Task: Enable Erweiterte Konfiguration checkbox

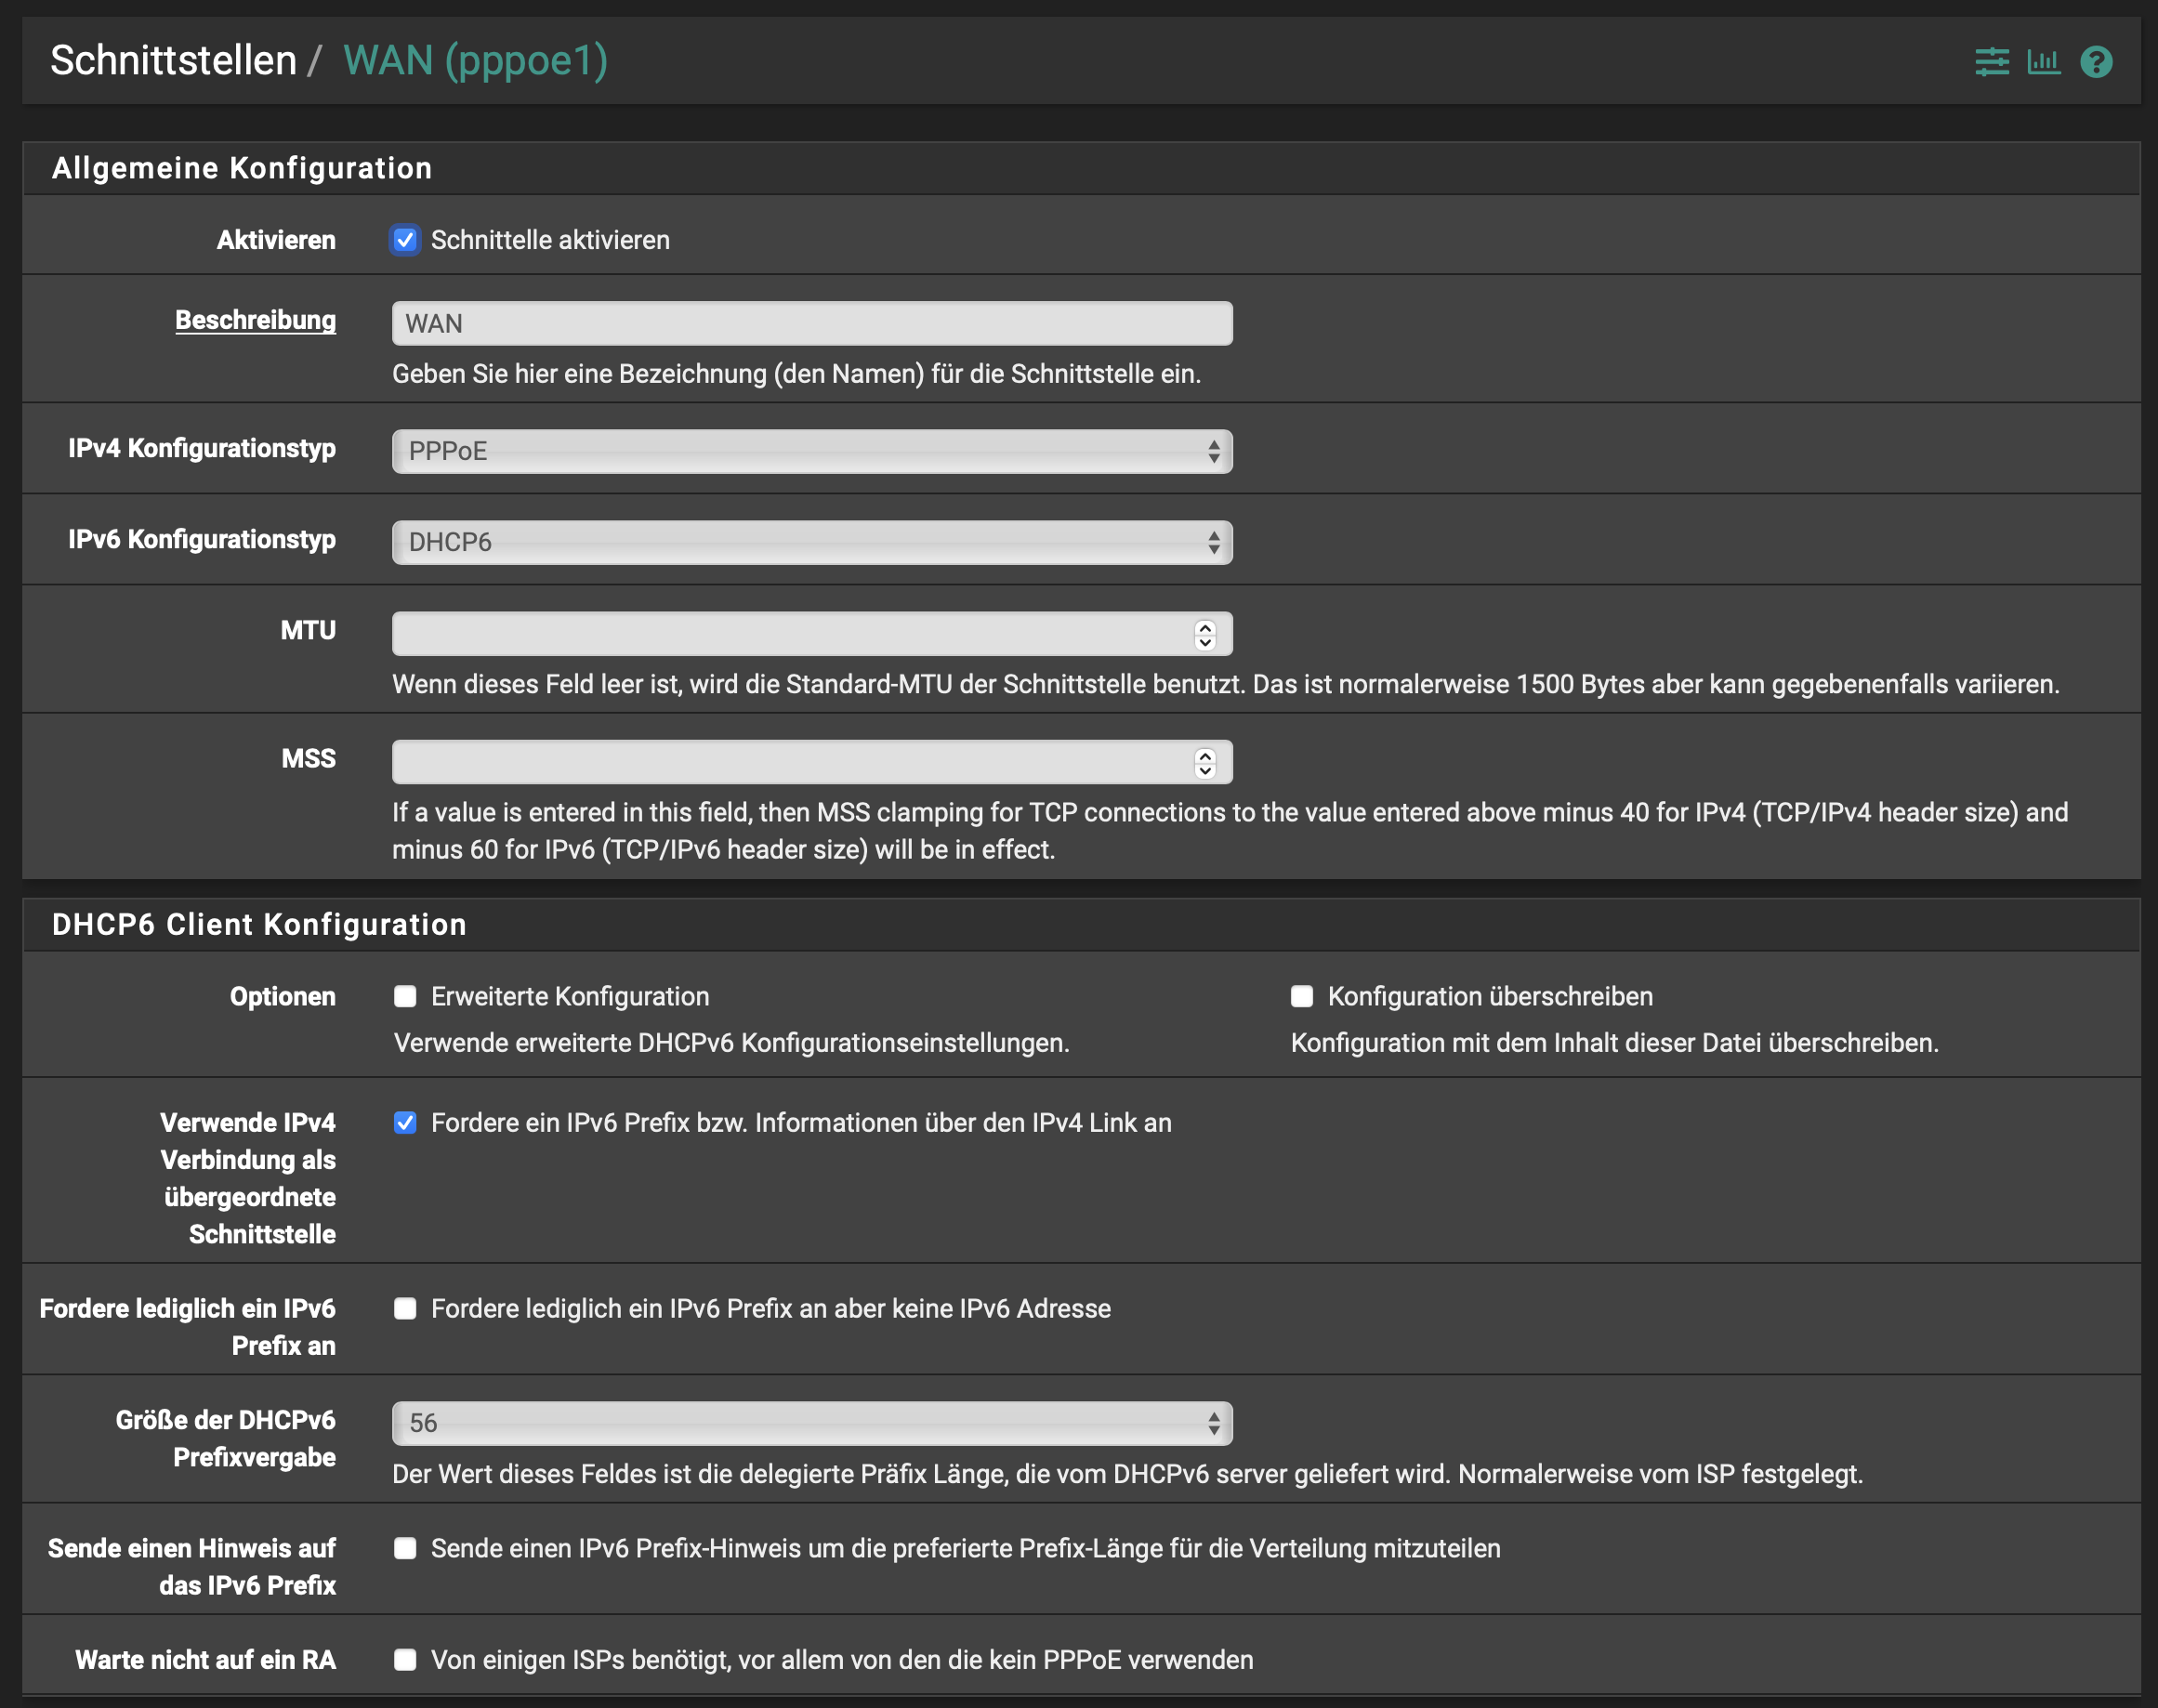Action: [x=405, y=996]
